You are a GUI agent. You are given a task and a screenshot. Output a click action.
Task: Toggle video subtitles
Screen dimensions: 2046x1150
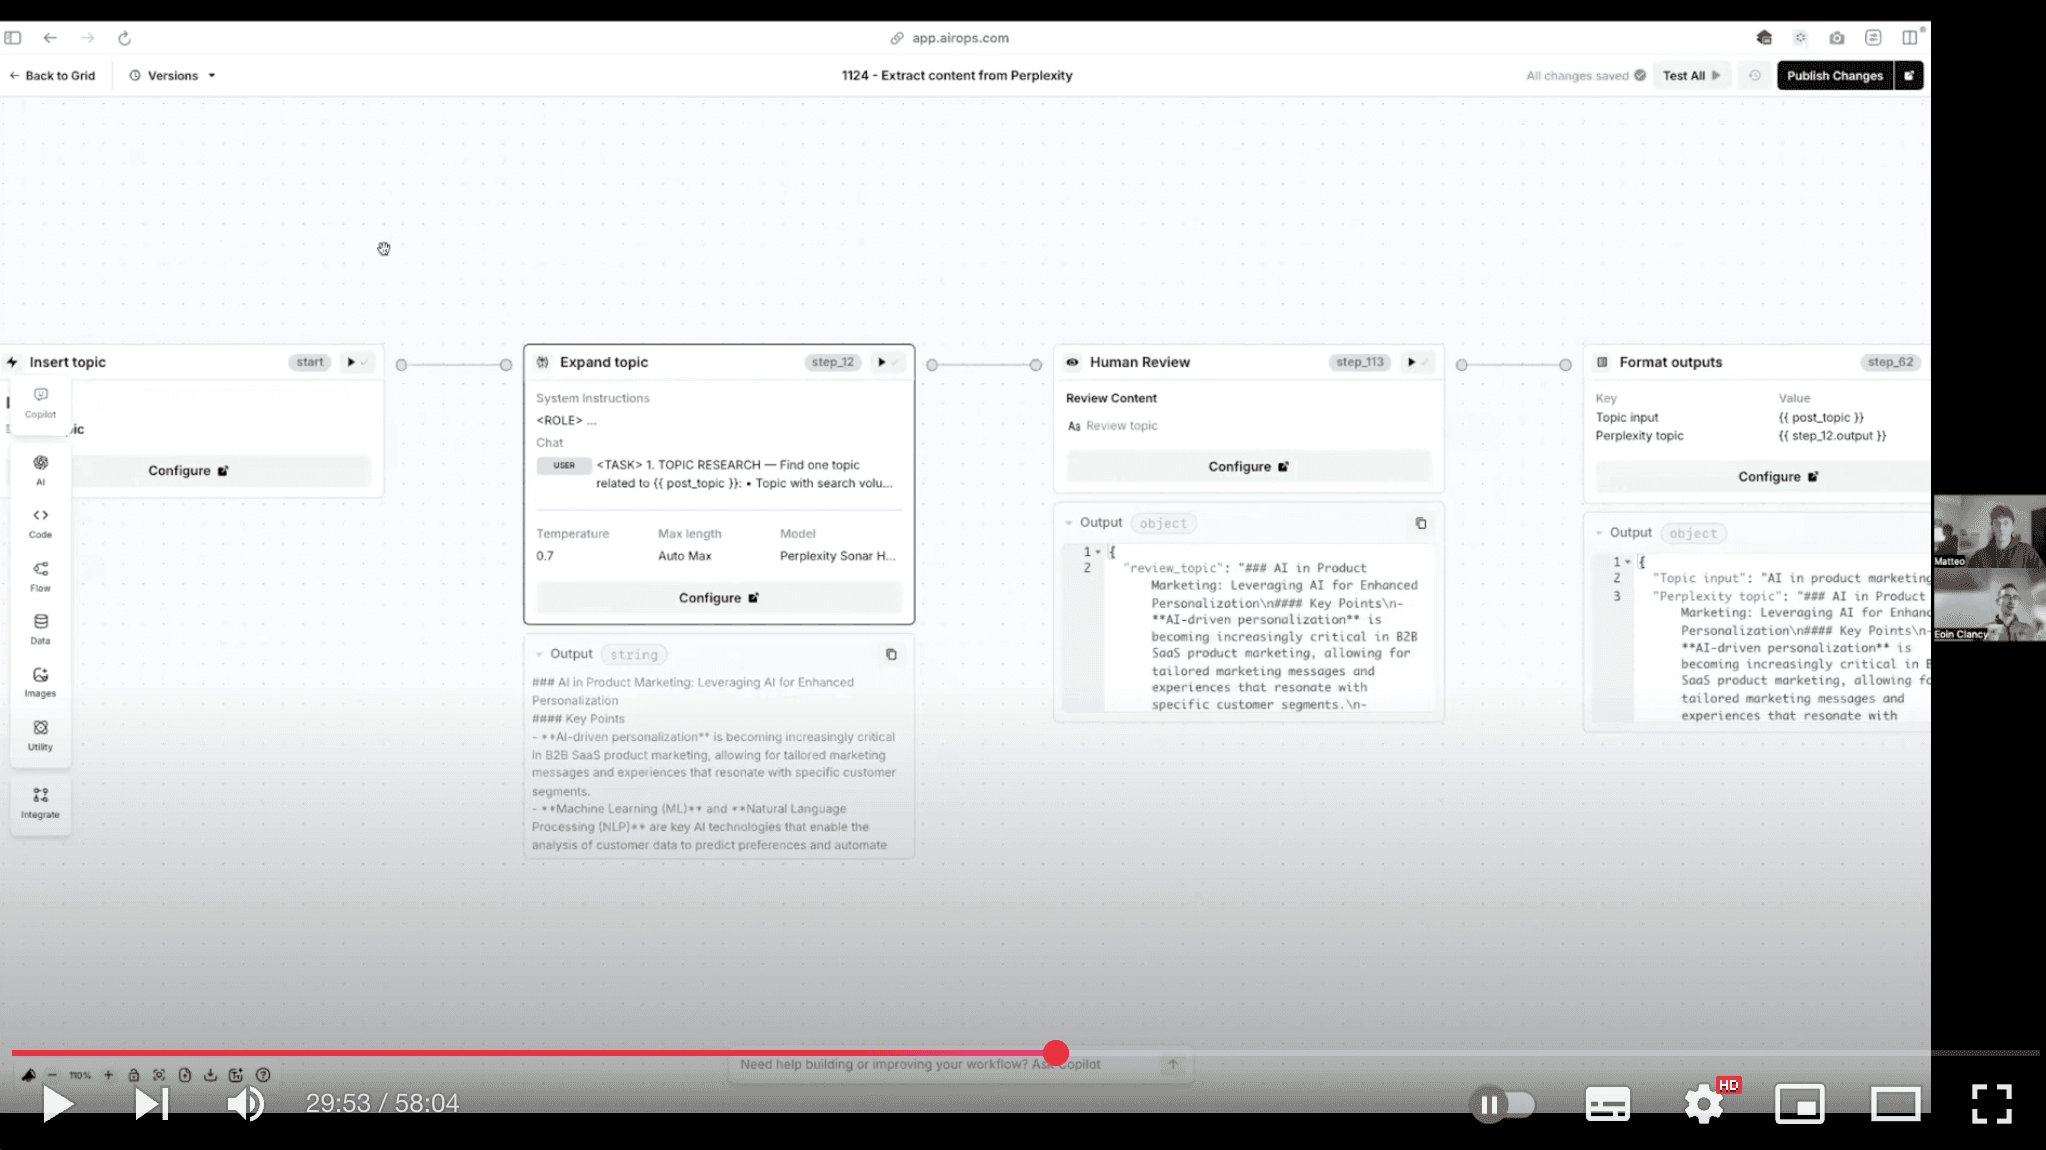click(x=1608, y=1104)
